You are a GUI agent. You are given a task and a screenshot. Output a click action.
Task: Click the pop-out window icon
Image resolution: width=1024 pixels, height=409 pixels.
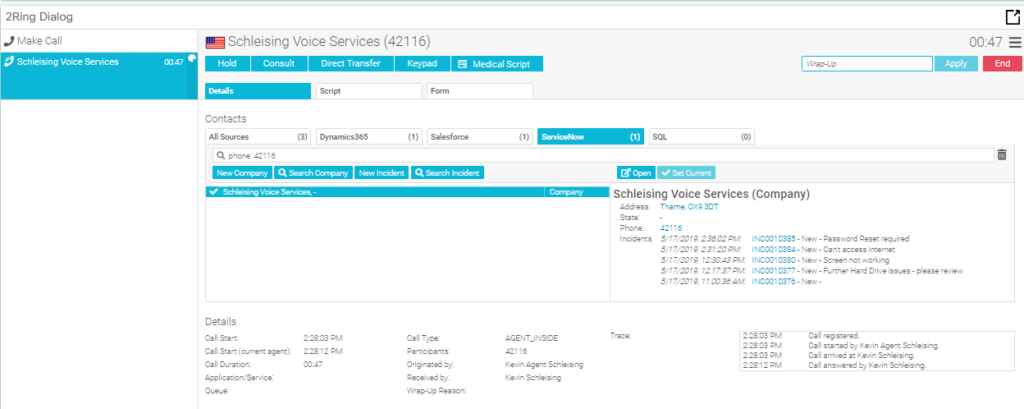point(1011,16)
